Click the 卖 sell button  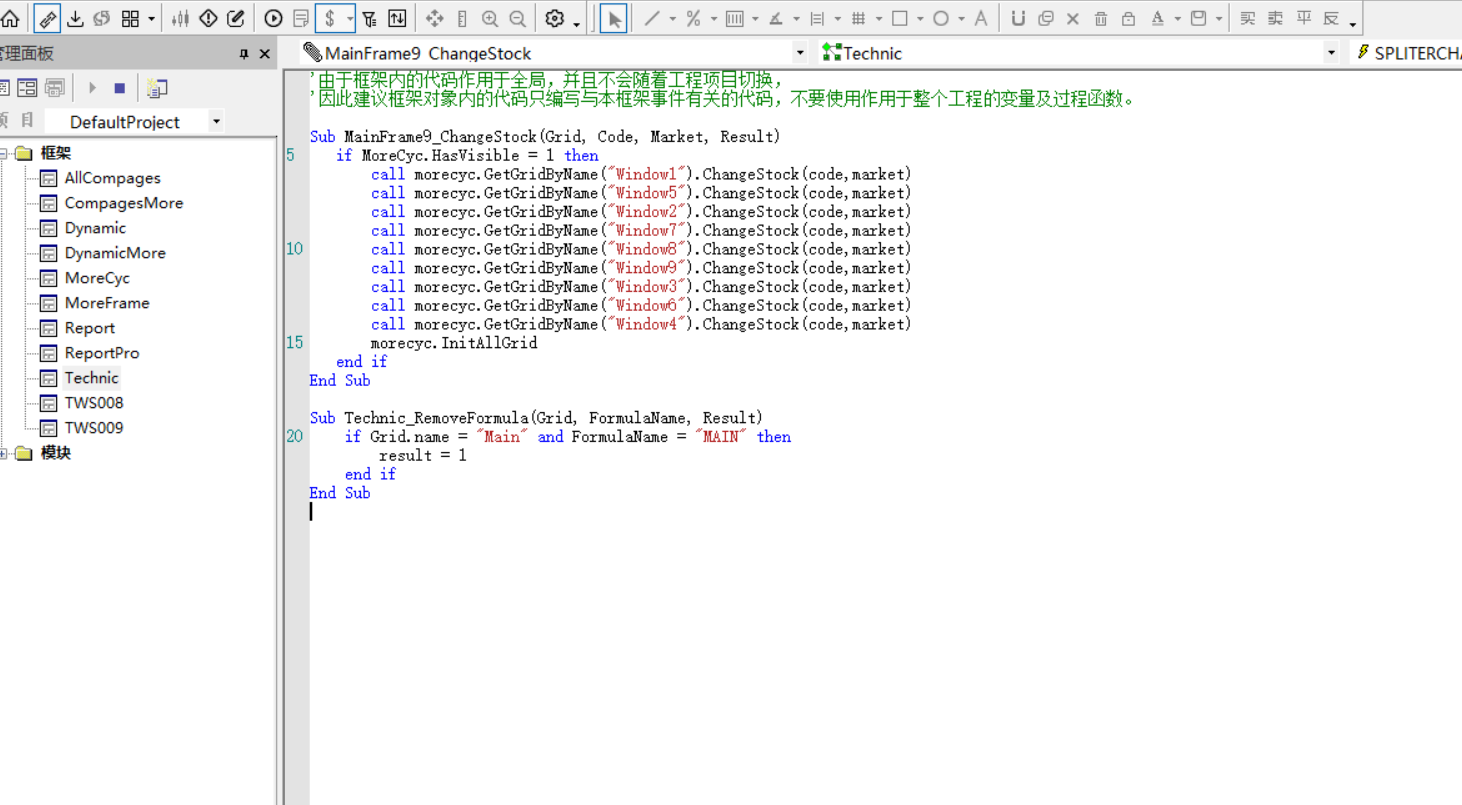[x=1275, y=18]
